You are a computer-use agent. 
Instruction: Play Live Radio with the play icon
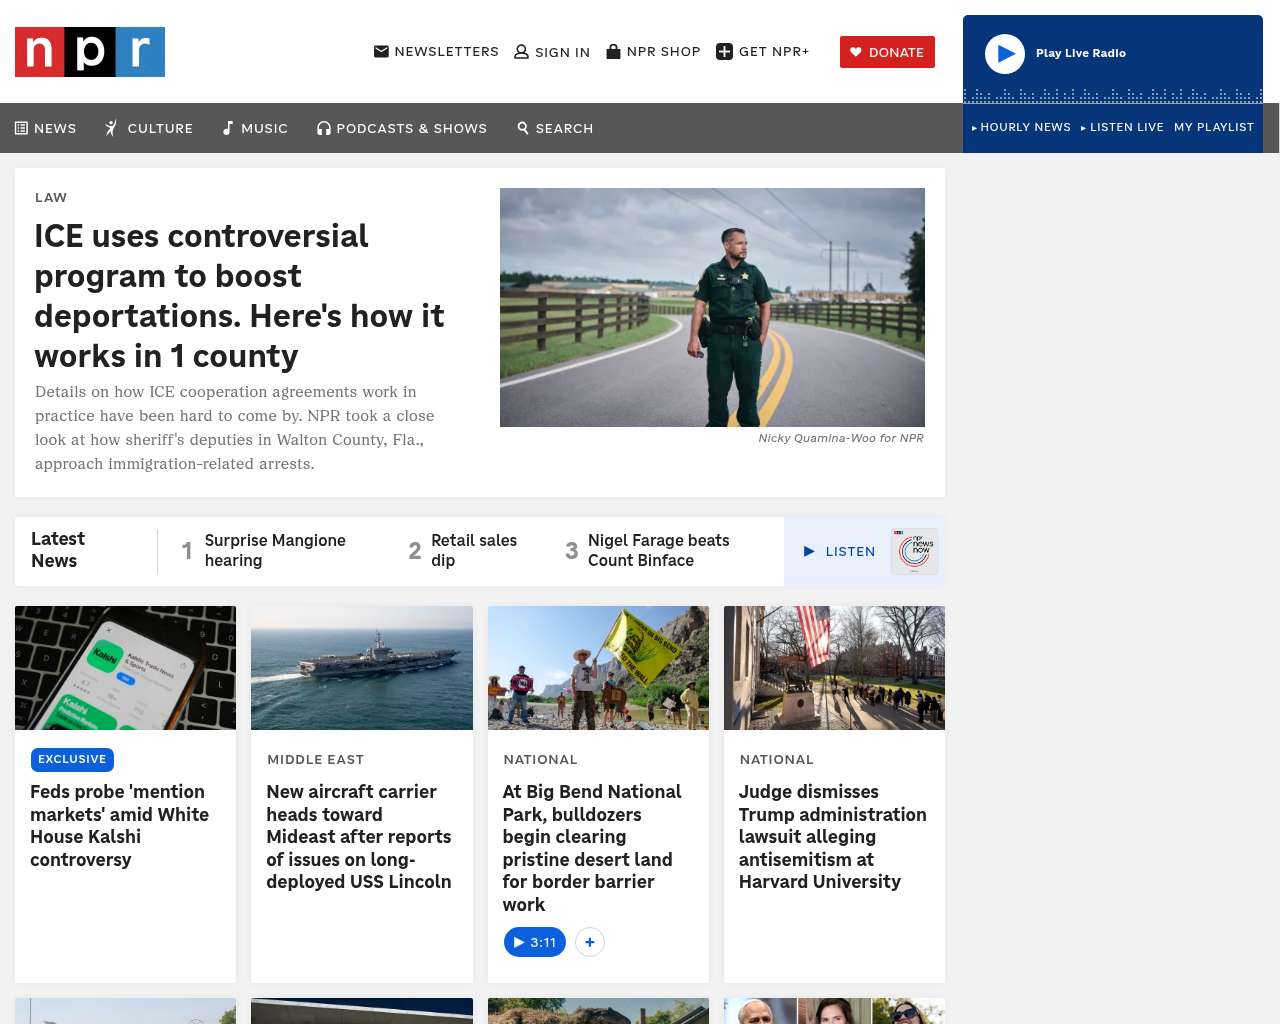pos(1005,54)
